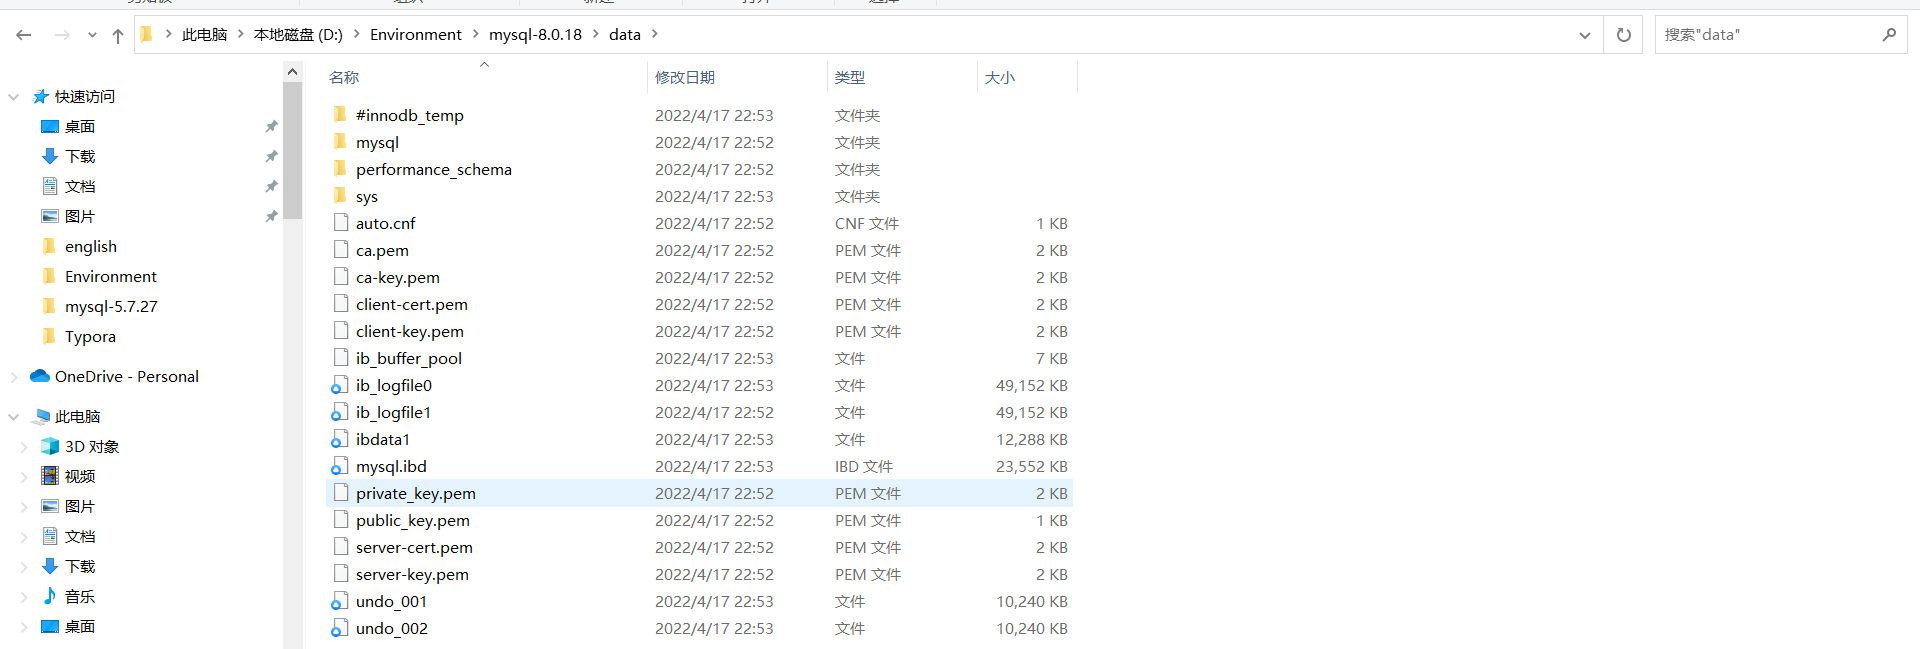Select 图片 under 此电脑 tree

[80, 507]
